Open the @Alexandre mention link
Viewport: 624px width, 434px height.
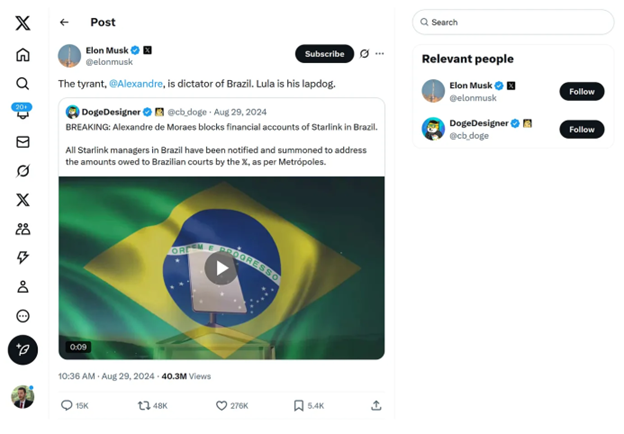(x=135, y=84)
